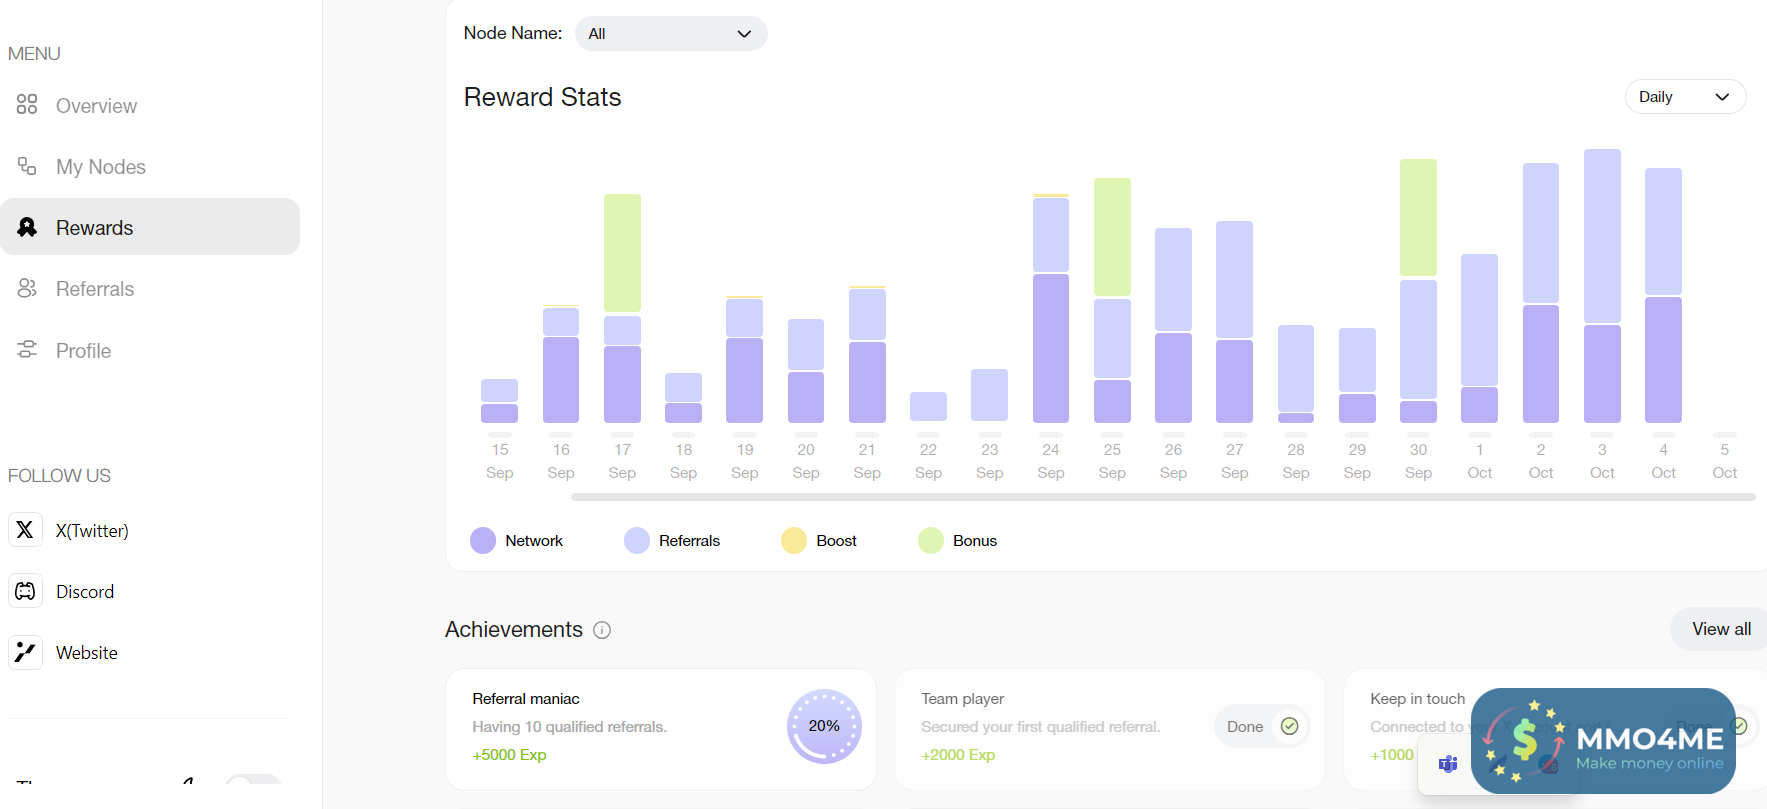Open Overview via its grid icon

27,105
